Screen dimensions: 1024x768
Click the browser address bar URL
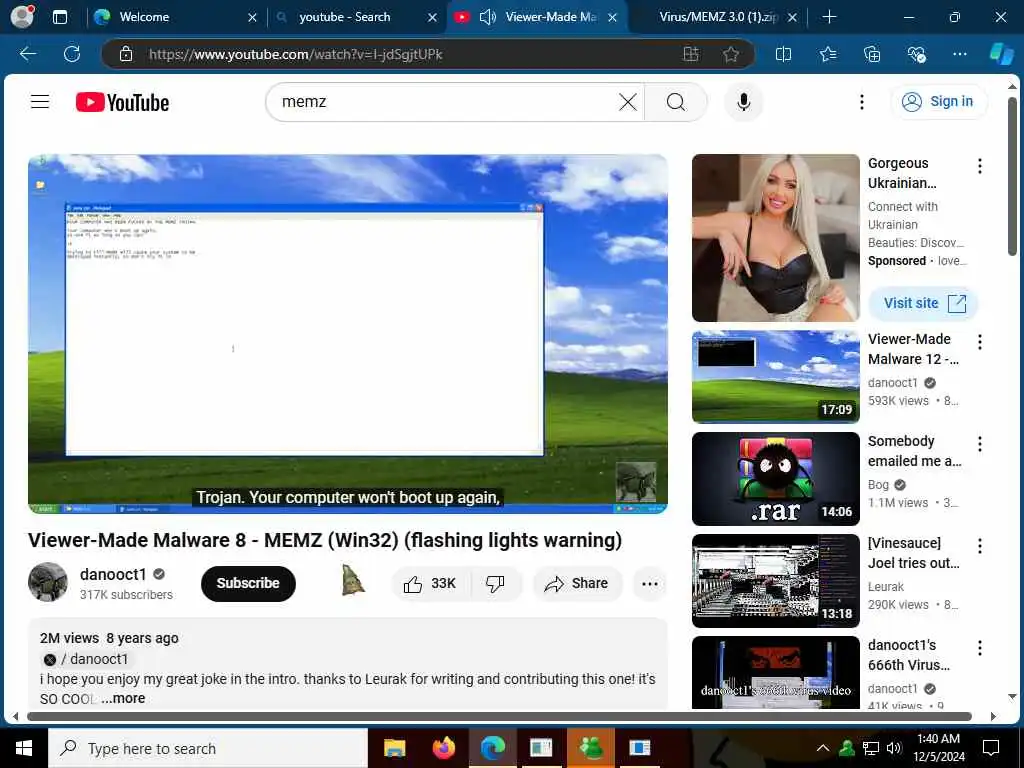[x=295, y=54]
